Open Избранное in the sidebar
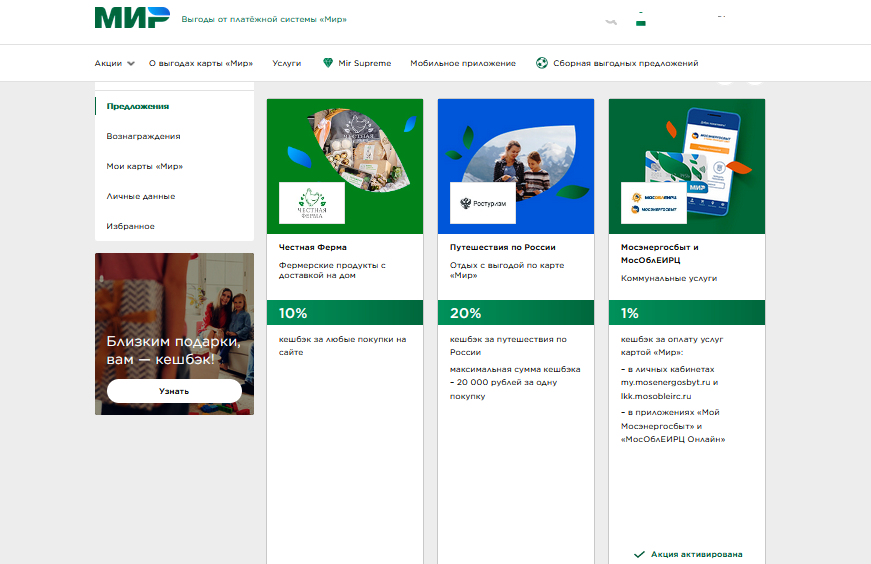Viewport: 871px width, 564px height. (131, 226)
